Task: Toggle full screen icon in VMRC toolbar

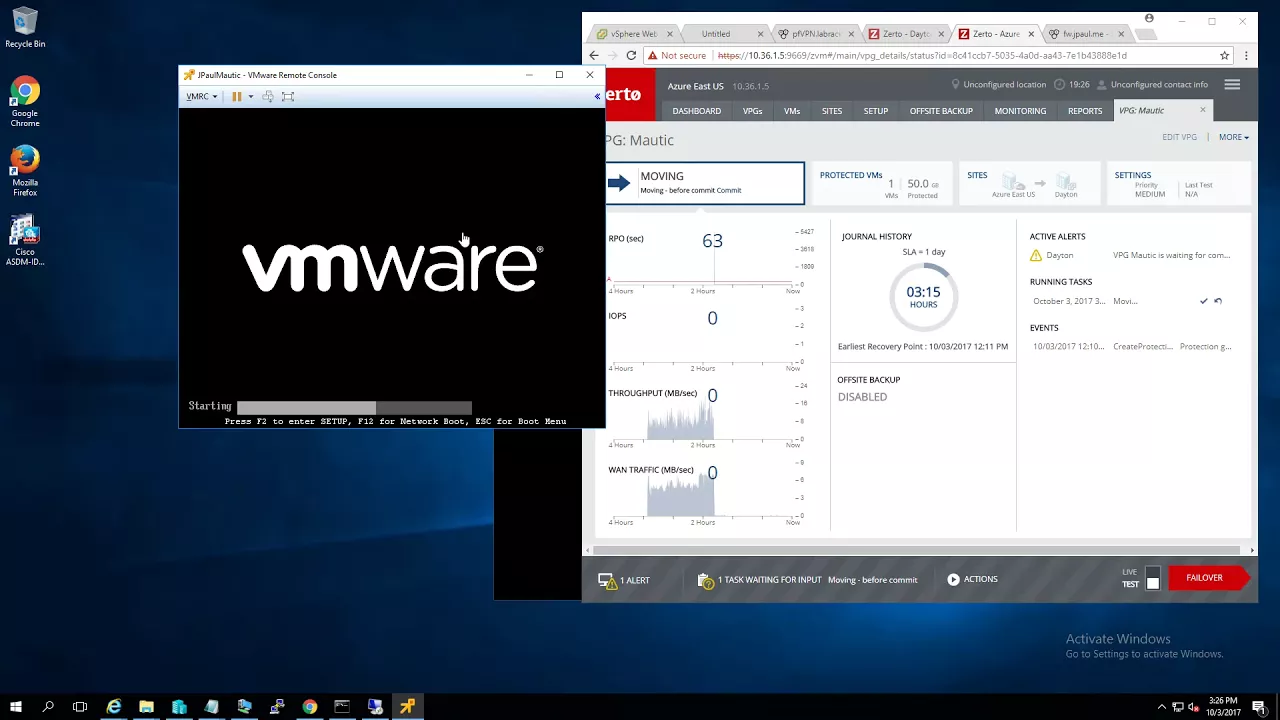Action: coord(288,97)
